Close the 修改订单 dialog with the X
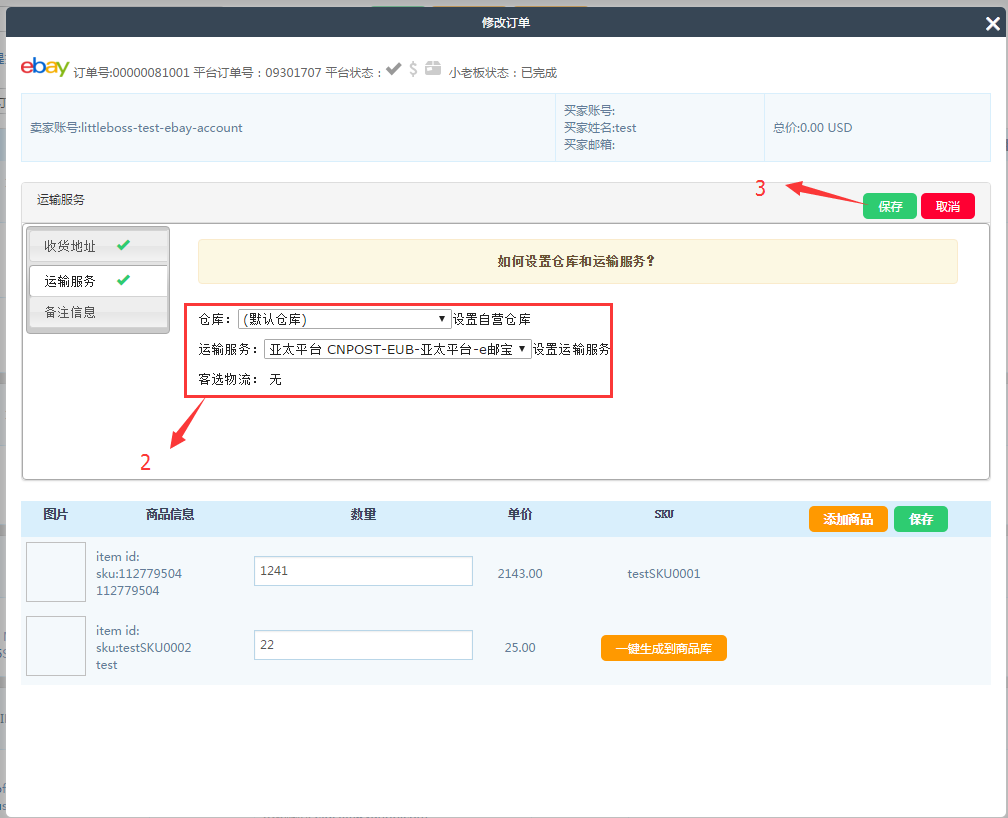Screen dimensions: 1008x818 991,23
